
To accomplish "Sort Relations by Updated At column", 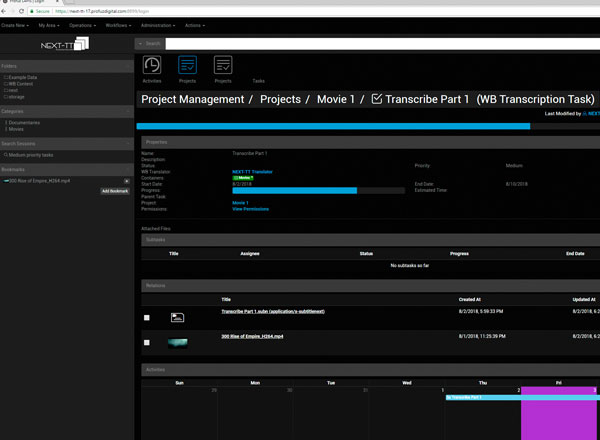I will 584,299.
